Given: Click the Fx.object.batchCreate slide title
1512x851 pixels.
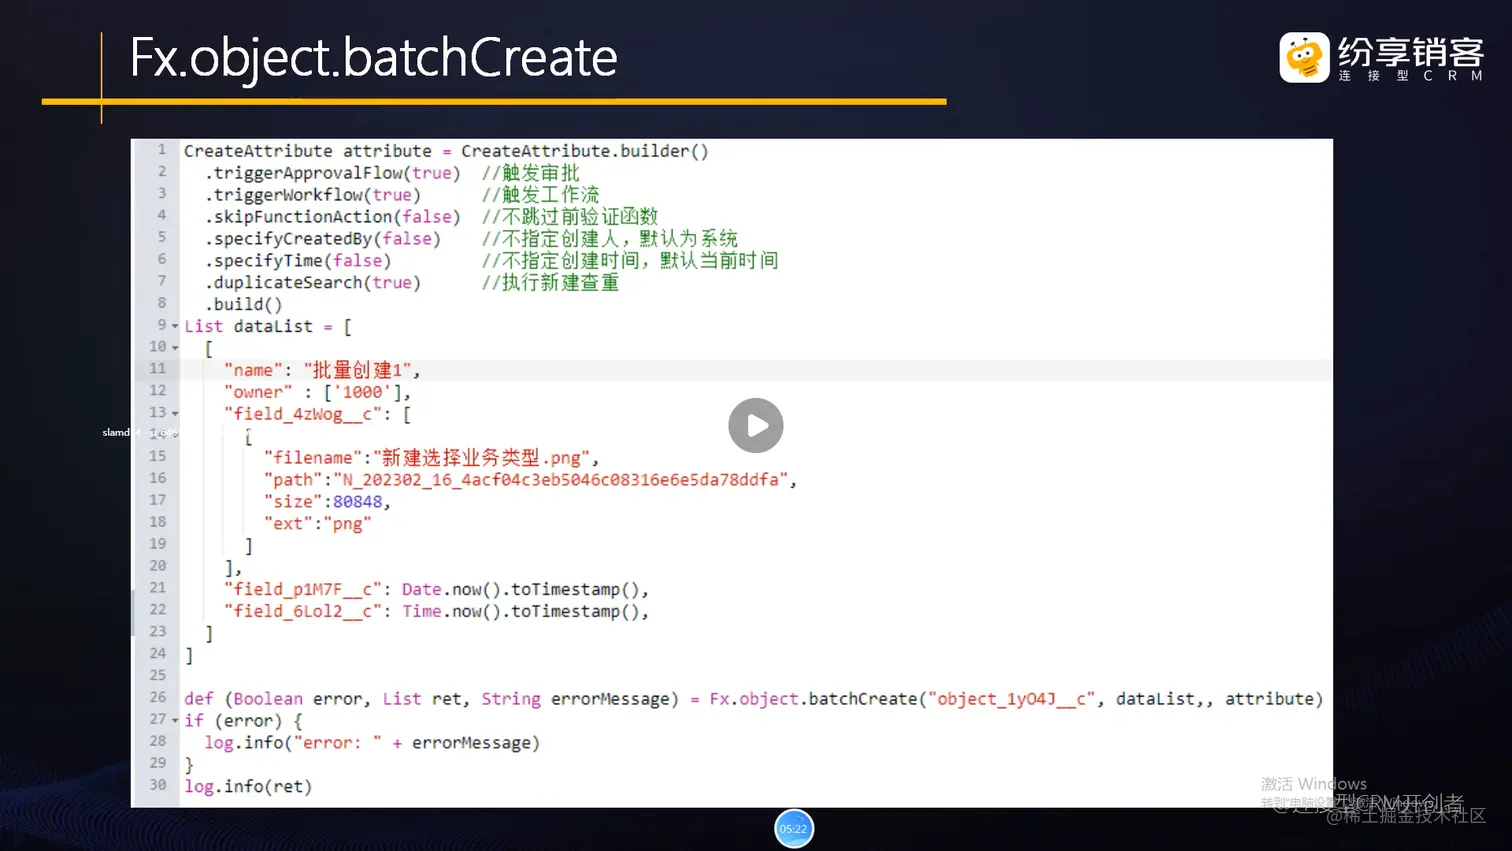Looking at the screenshot, I should coord(373,57).
